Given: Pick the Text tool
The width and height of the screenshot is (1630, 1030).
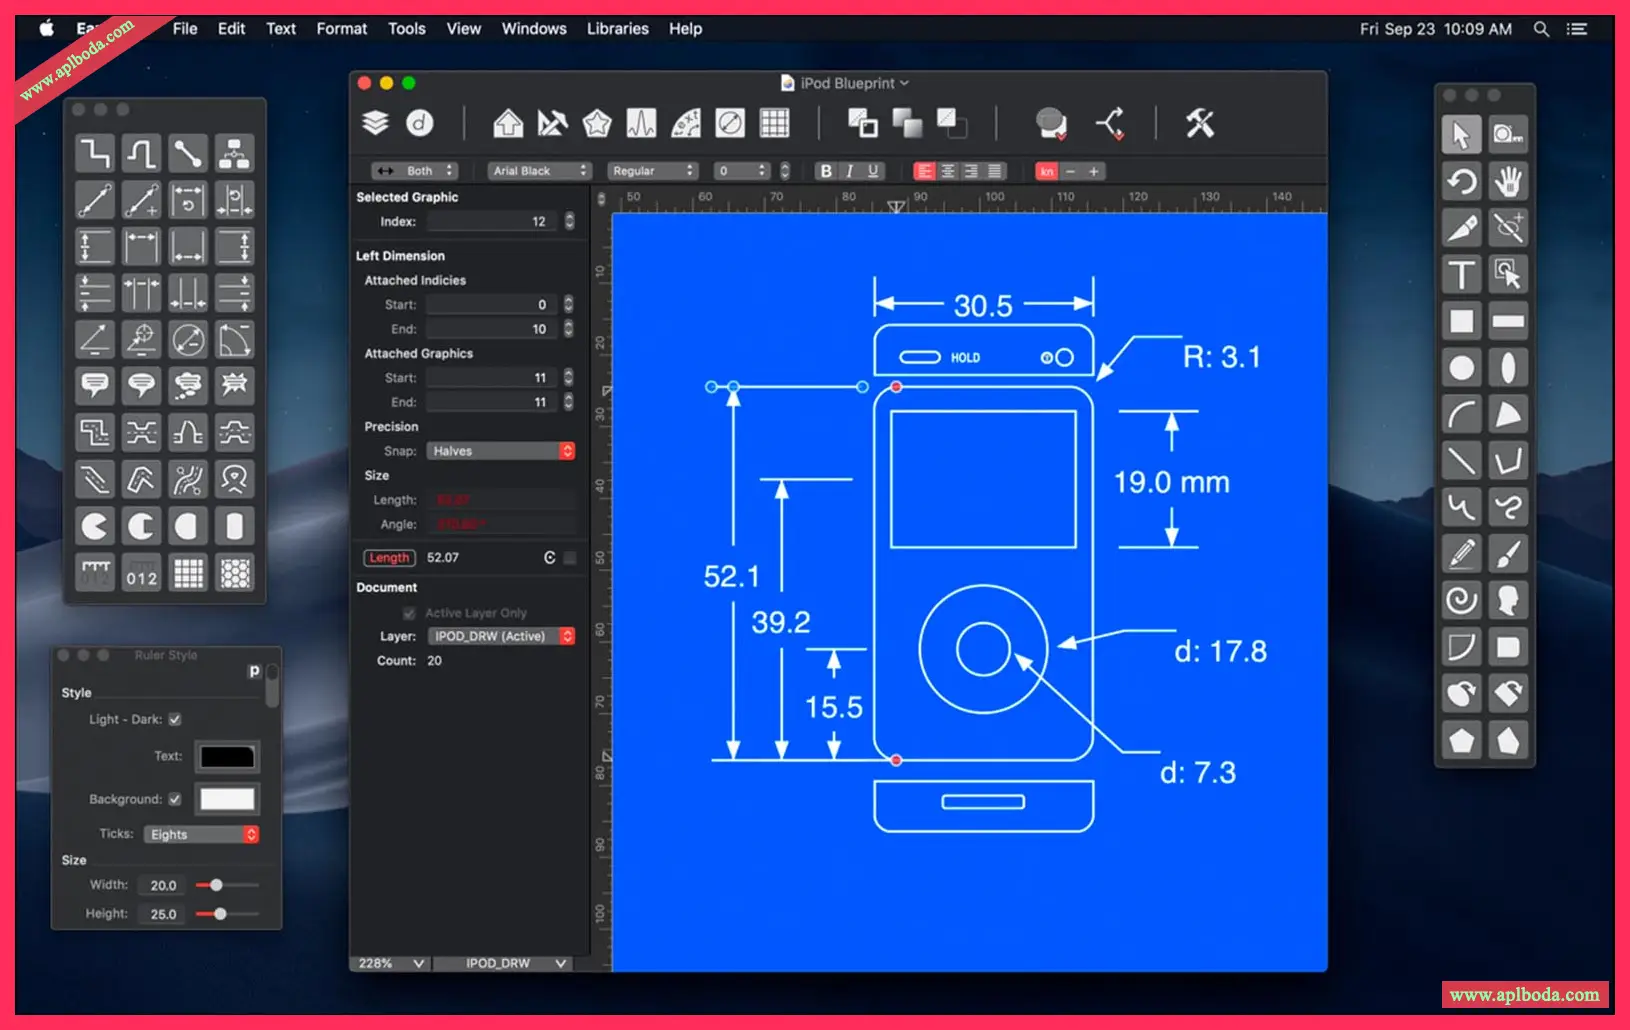Looking at the screenshot, I should (x=1461, y=274).
